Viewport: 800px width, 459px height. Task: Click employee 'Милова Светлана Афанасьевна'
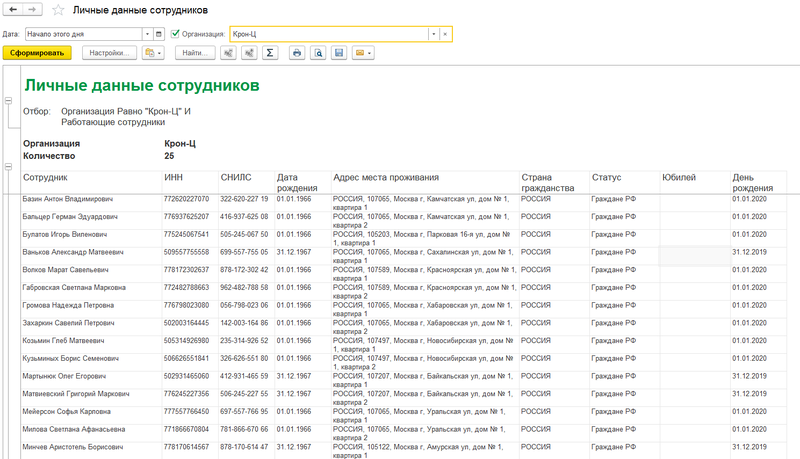coord(73,429)
